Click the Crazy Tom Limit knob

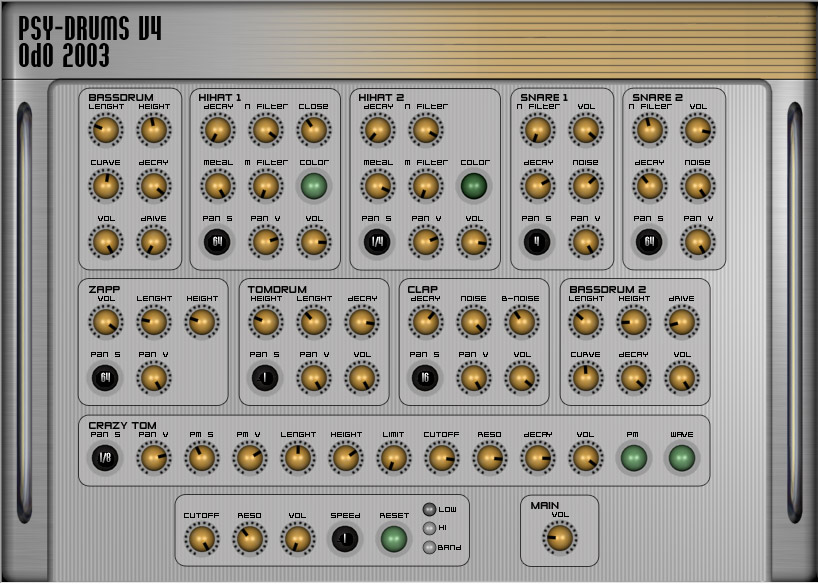pyautogui.click(x=394, y=458)
